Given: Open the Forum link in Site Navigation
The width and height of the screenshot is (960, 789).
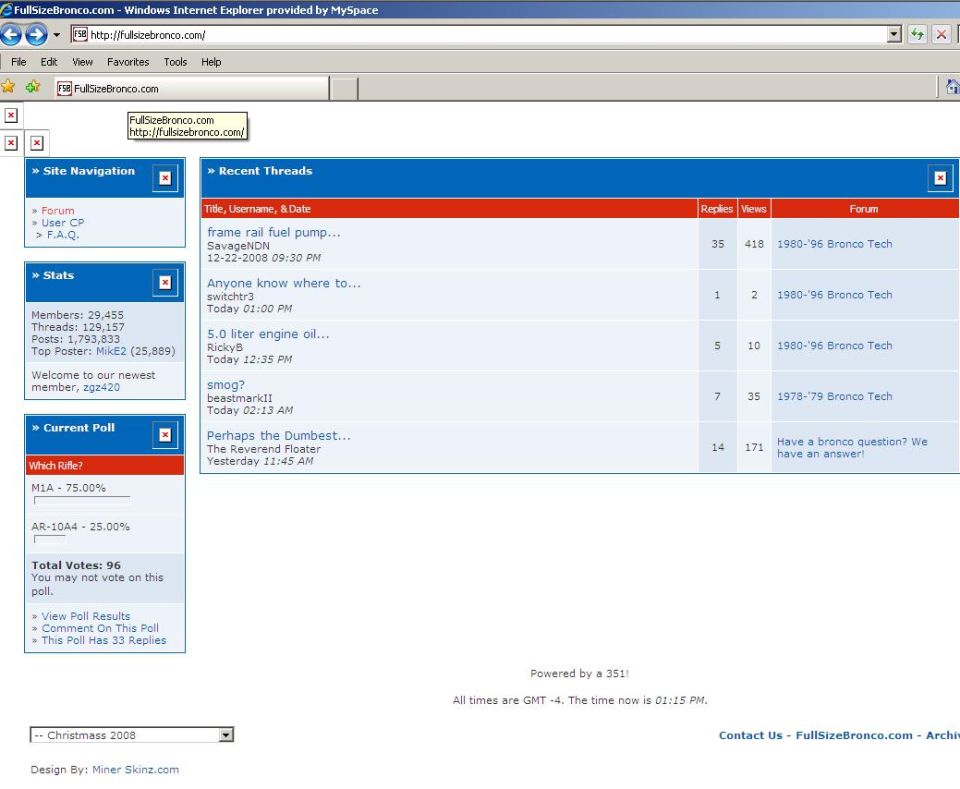Looking at the screenshot, I should [x=58, y=211].
